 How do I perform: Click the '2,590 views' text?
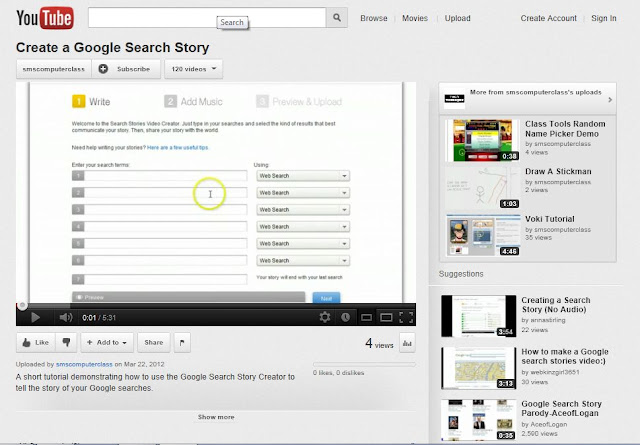click(539, 434)
